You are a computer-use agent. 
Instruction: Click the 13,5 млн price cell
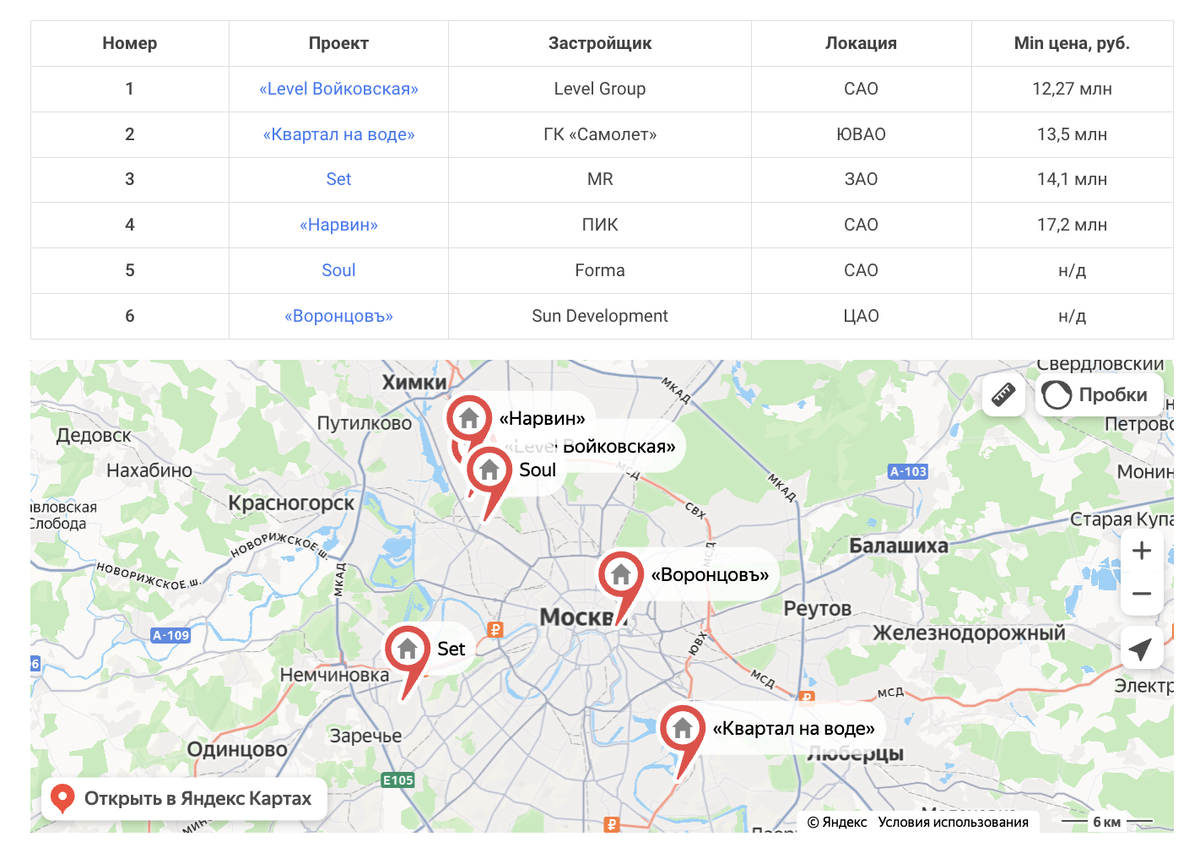pyautogui.click(x=1072, y=134)
